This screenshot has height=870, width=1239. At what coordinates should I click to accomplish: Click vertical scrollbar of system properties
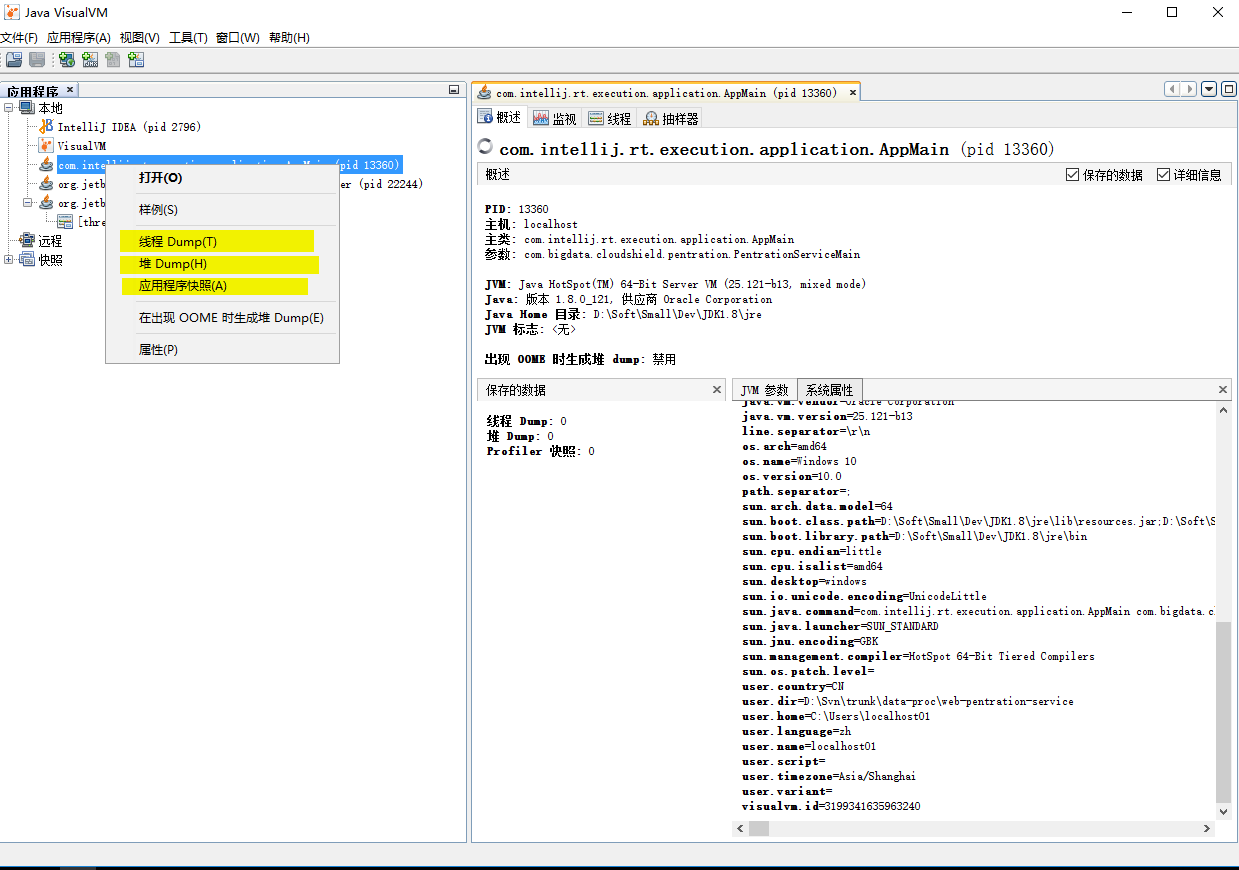coord(1223,710)
